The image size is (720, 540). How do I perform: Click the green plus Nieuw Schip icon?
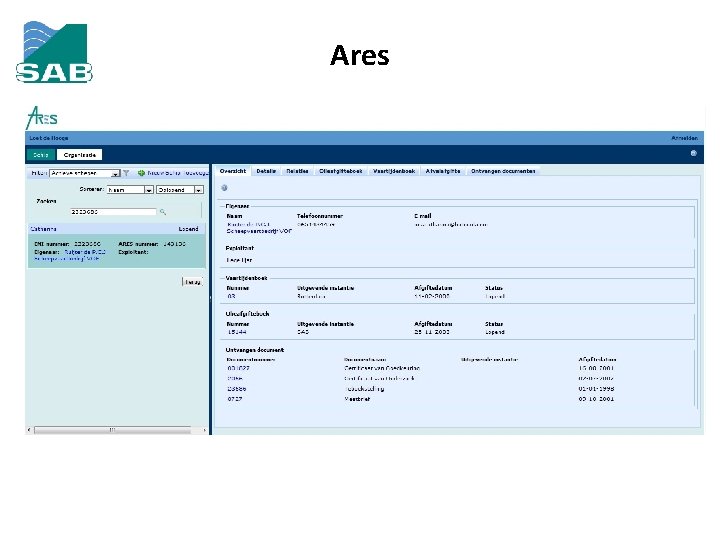coord(141,173)
